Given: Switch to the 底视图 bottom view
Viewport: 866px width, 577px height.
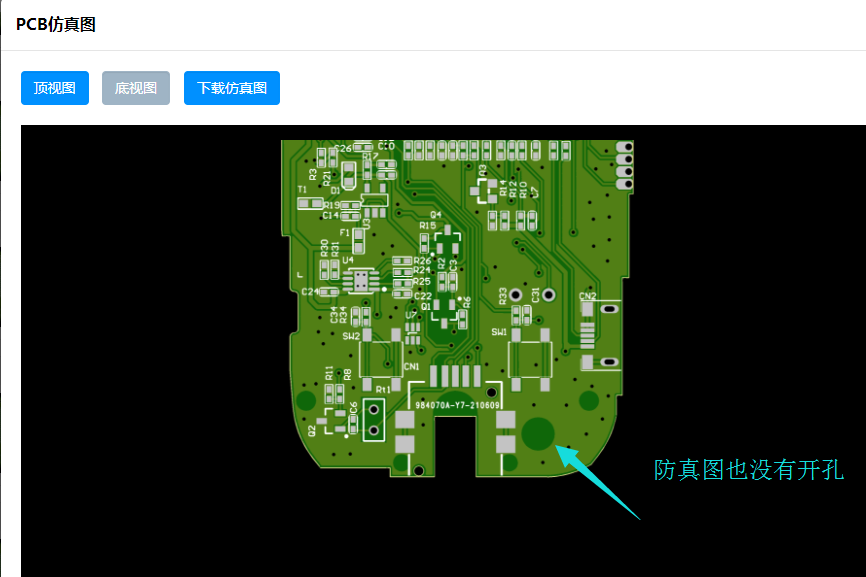Looking at the screenshot, I should tap(136, 88).
